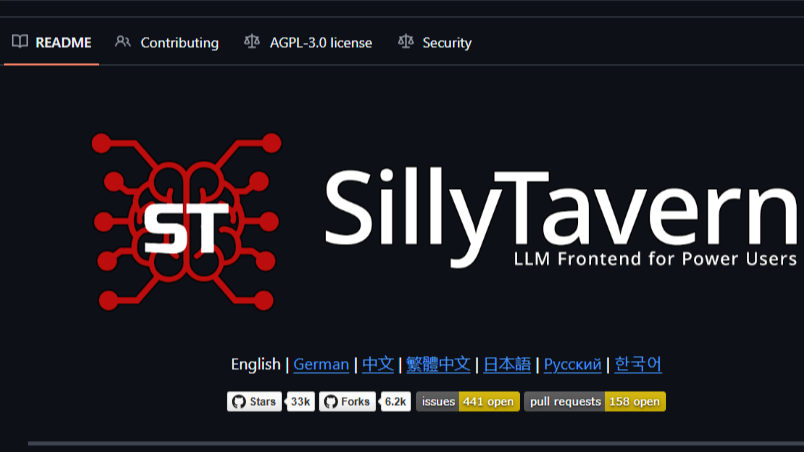Open the pull requests 158 open badge
Screen dimensions: 804x452
click(595, 402)
